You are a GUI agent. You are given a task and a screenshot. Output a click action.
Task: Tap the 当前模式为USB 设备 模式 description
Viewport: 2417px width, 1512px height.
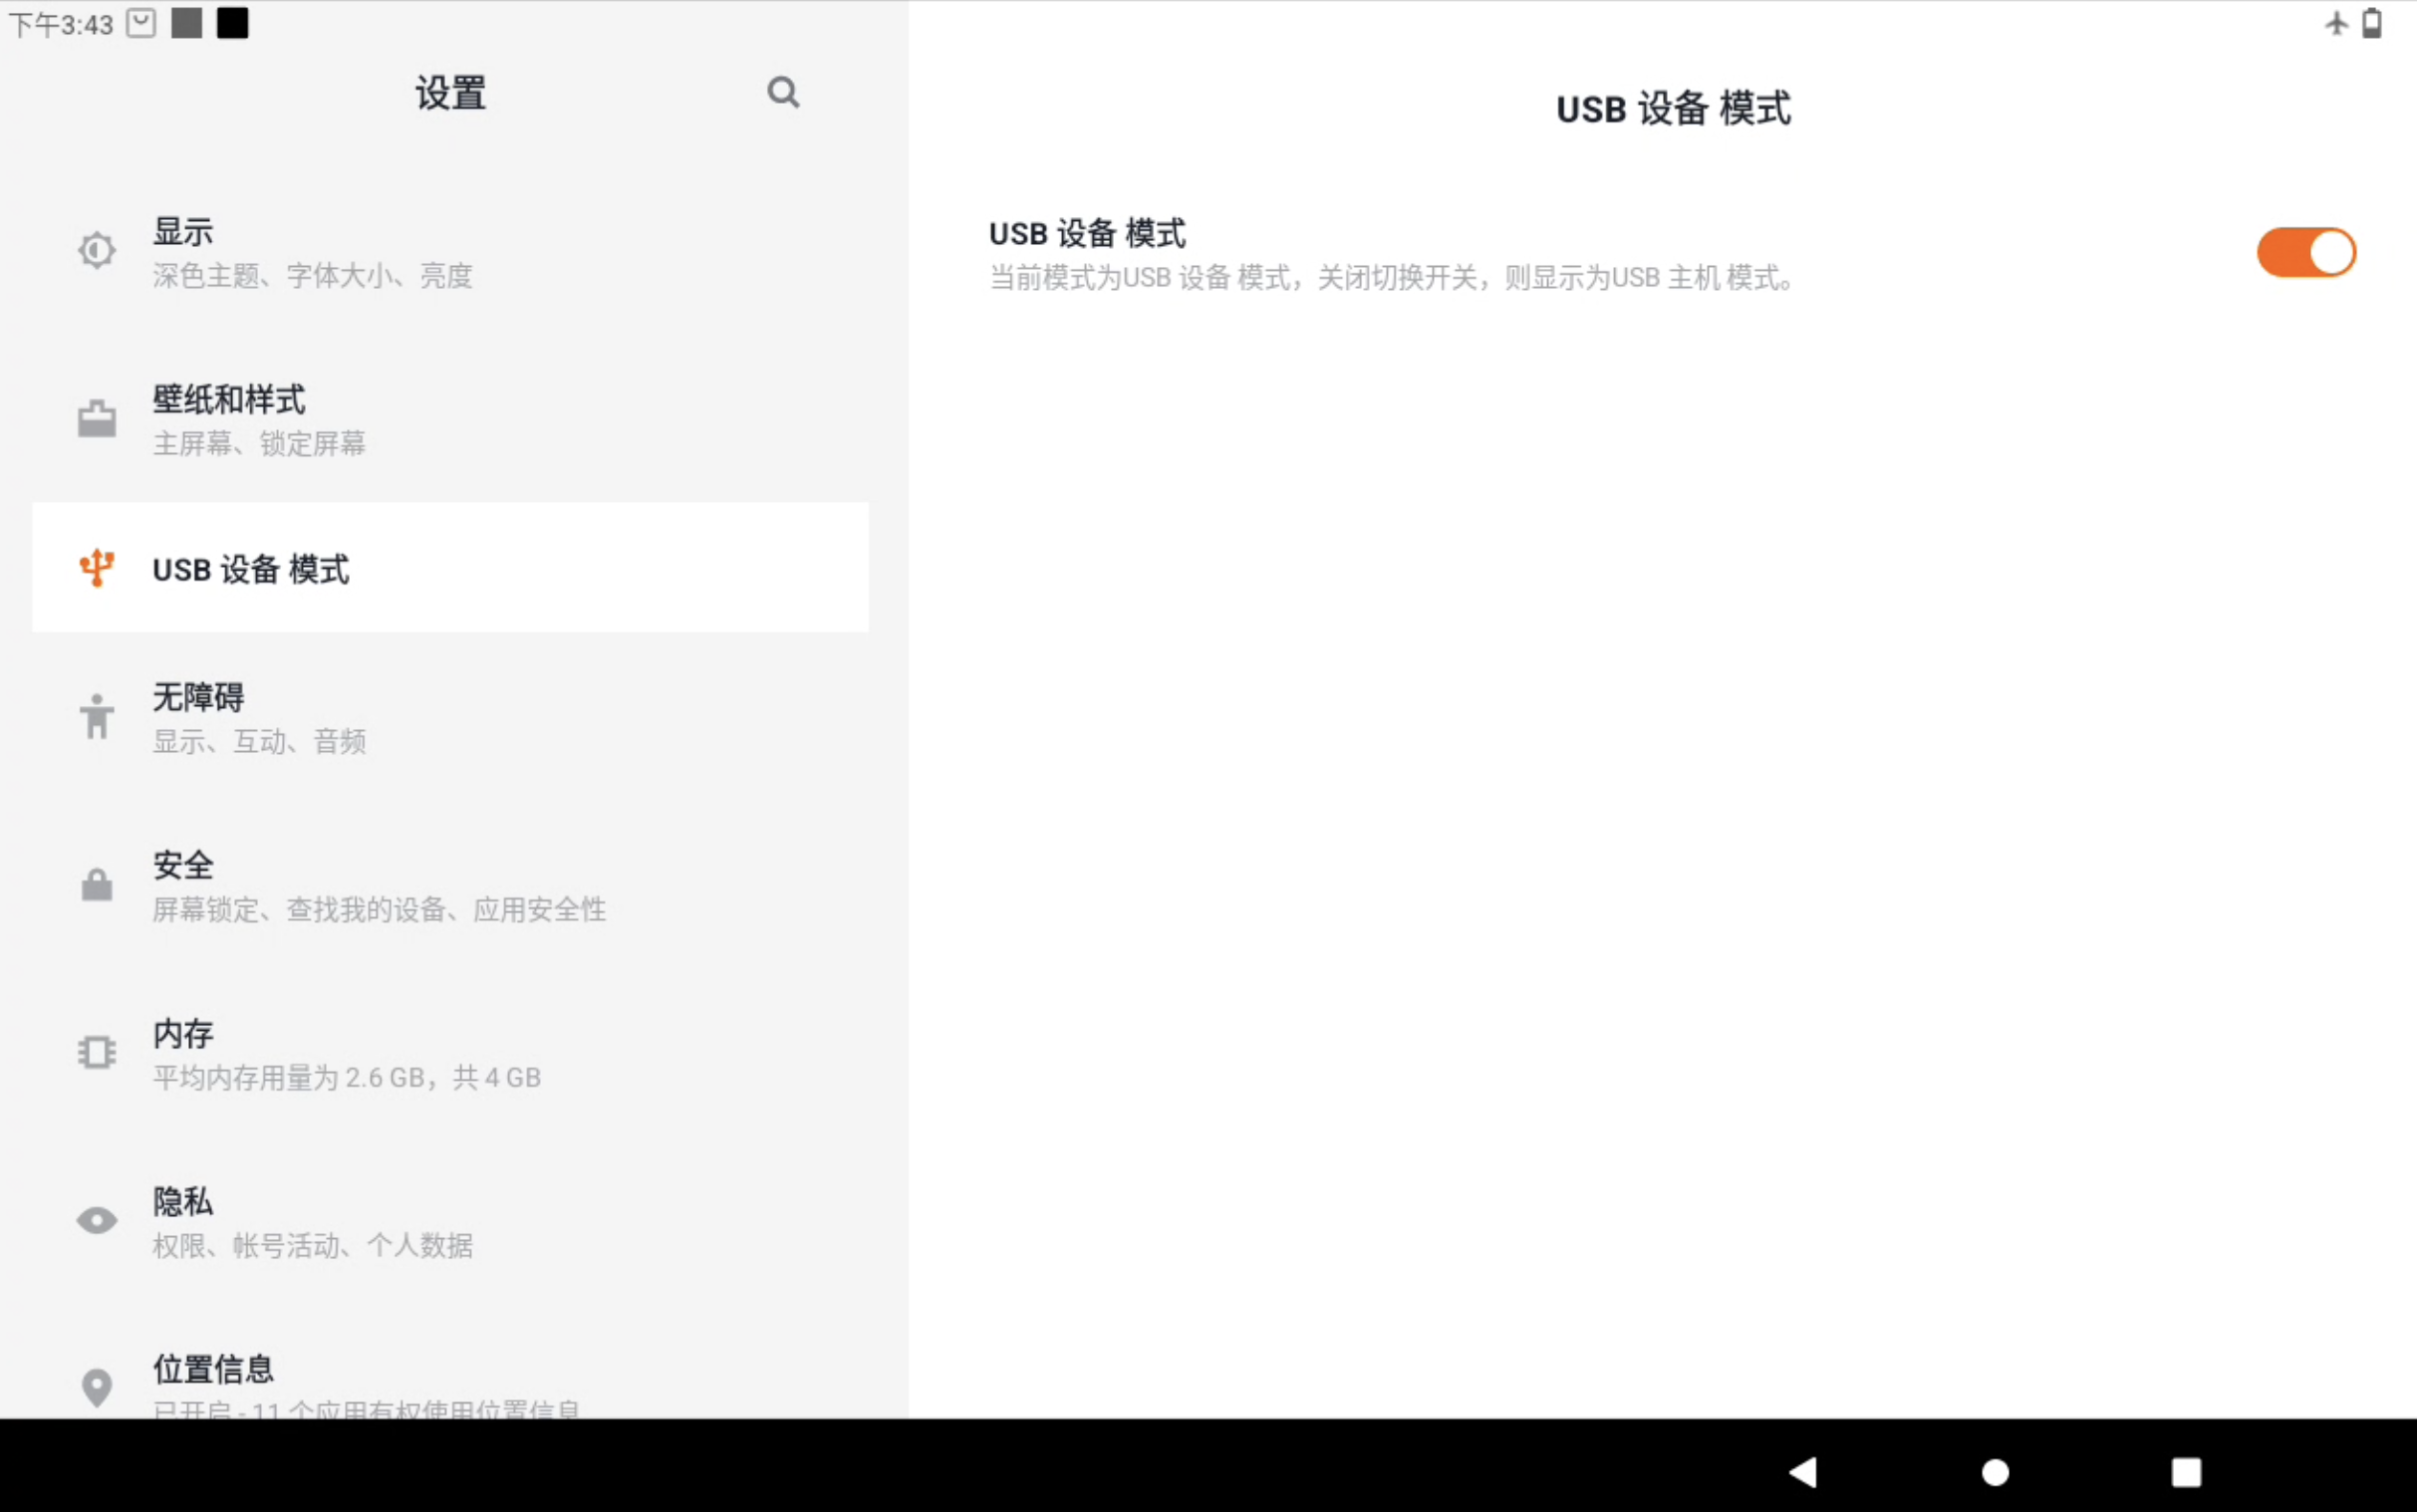(1391, 278)
